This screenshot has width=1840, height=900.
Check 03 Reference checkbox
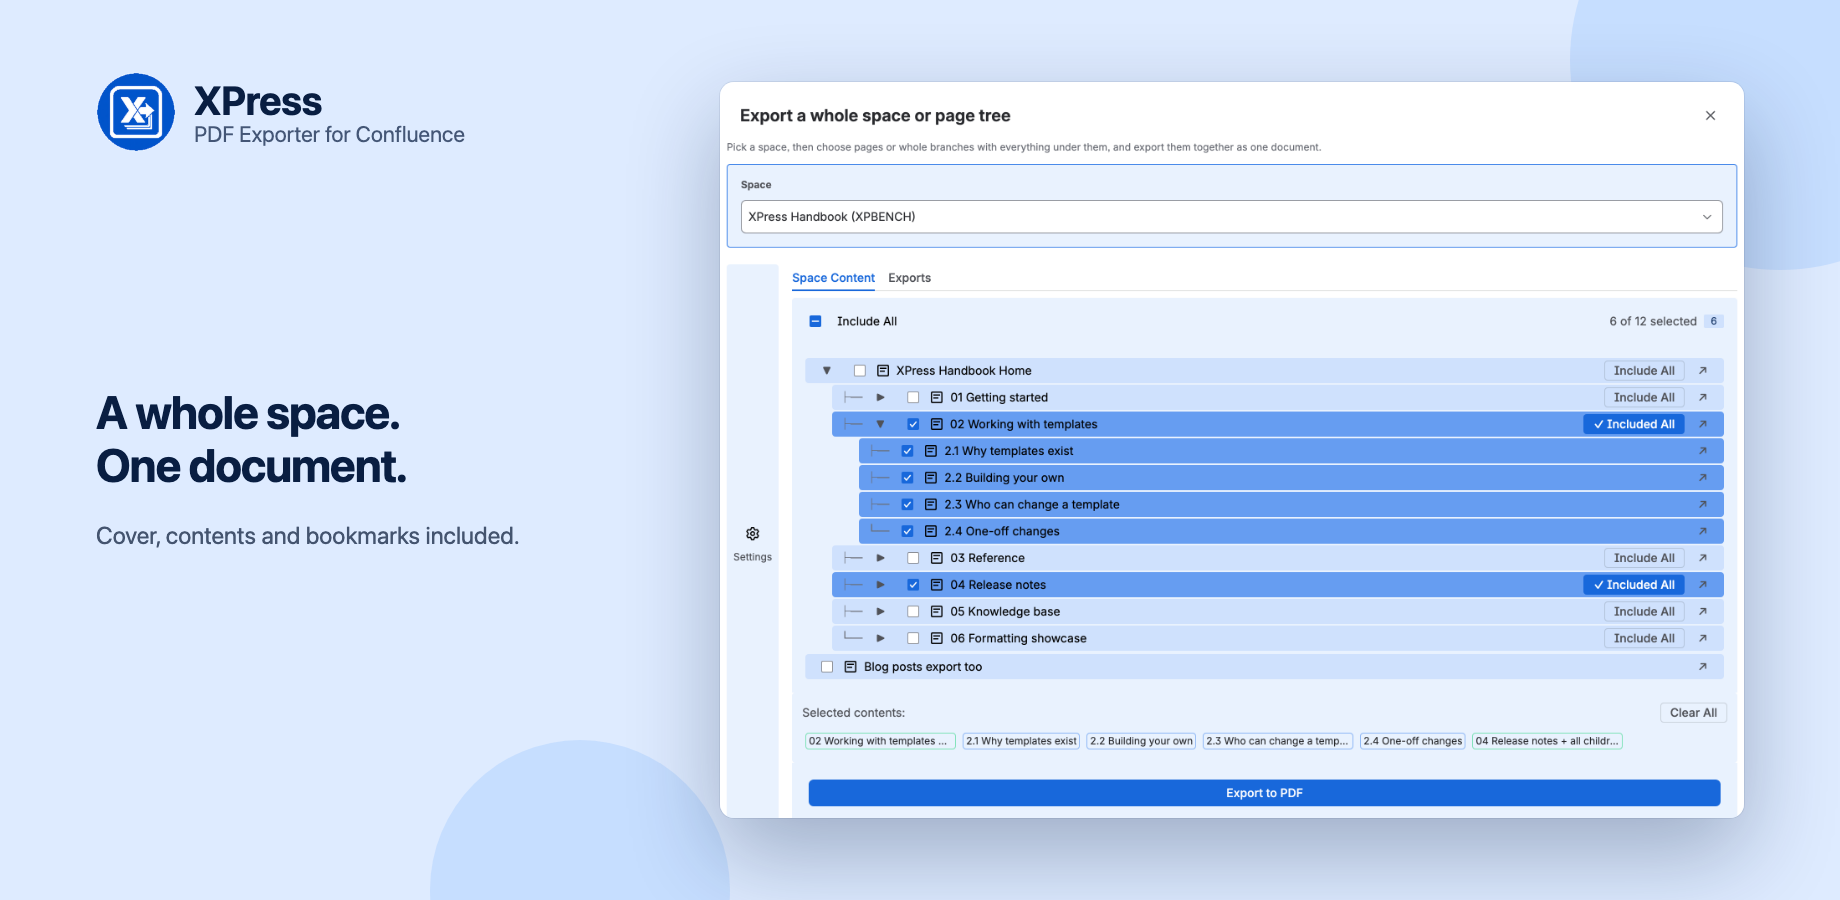[913, 558]
